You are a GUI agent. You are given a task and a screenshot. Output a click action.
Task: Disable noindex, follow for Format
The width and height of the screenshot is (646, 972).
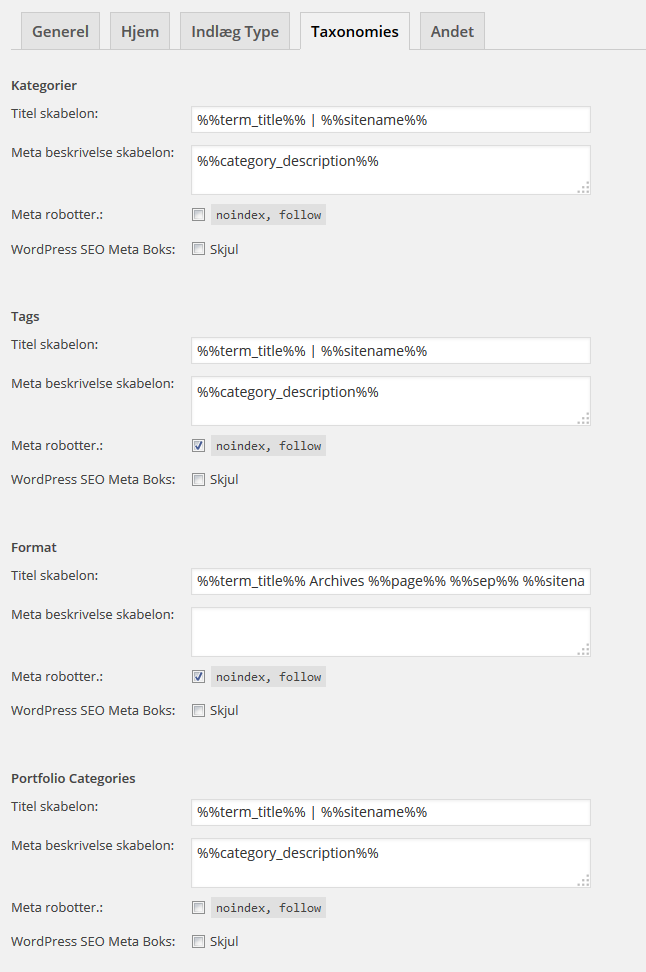pos(199,677)
